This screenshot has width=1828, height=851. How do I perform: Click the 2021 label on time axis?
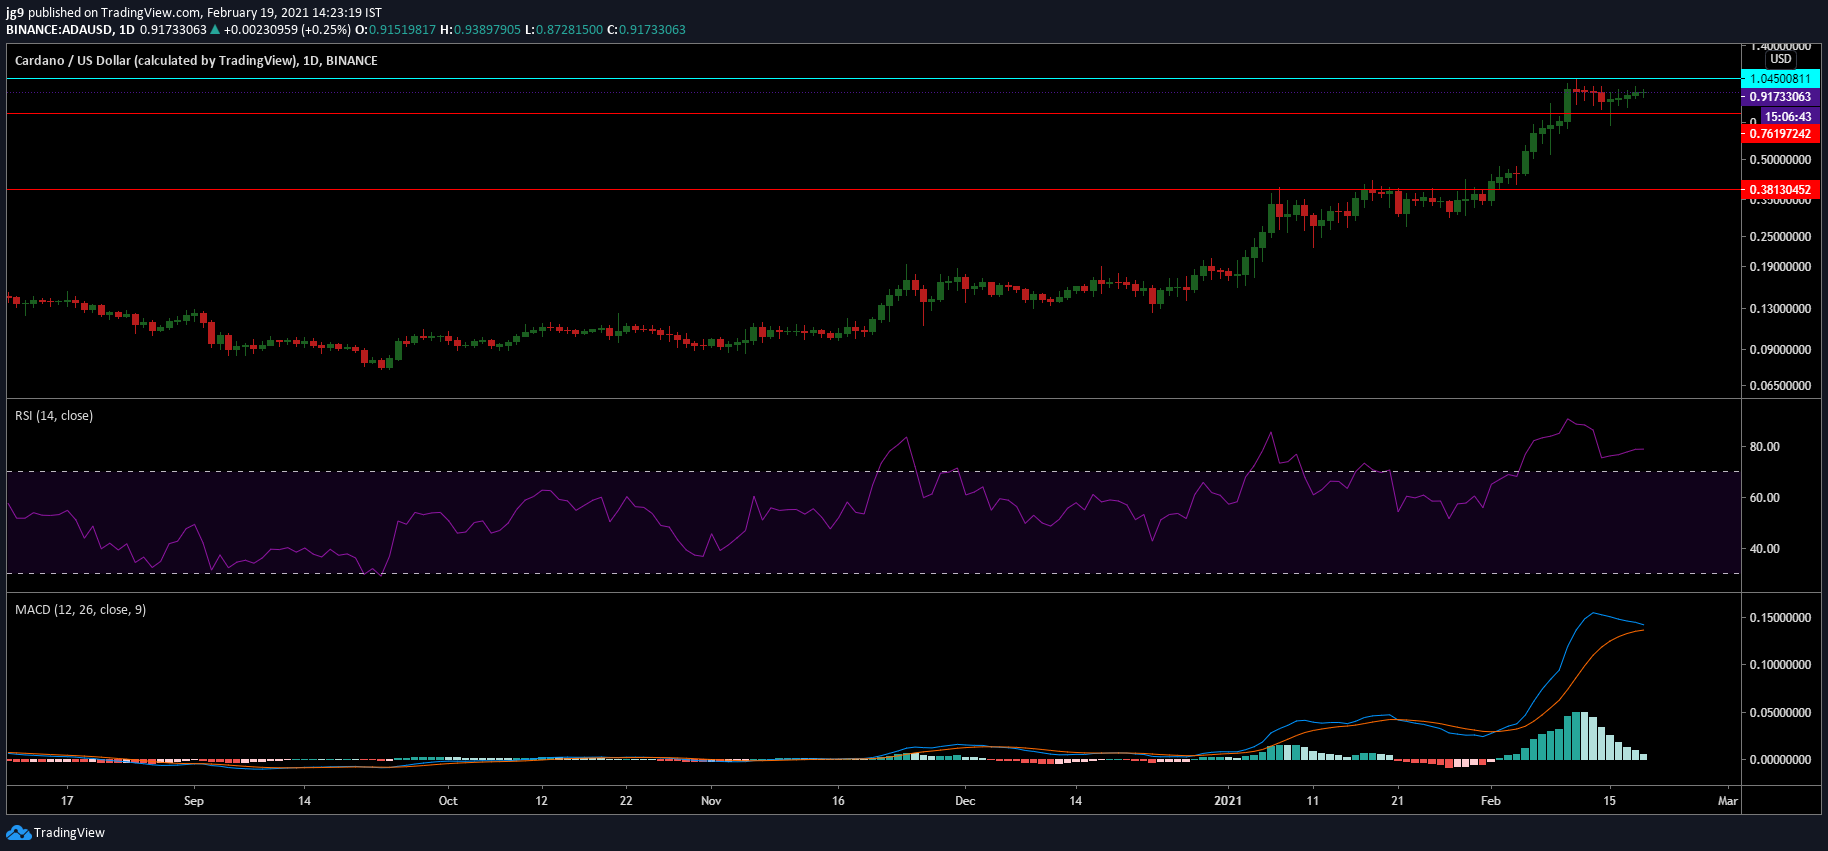click(x=1228, y=801)
